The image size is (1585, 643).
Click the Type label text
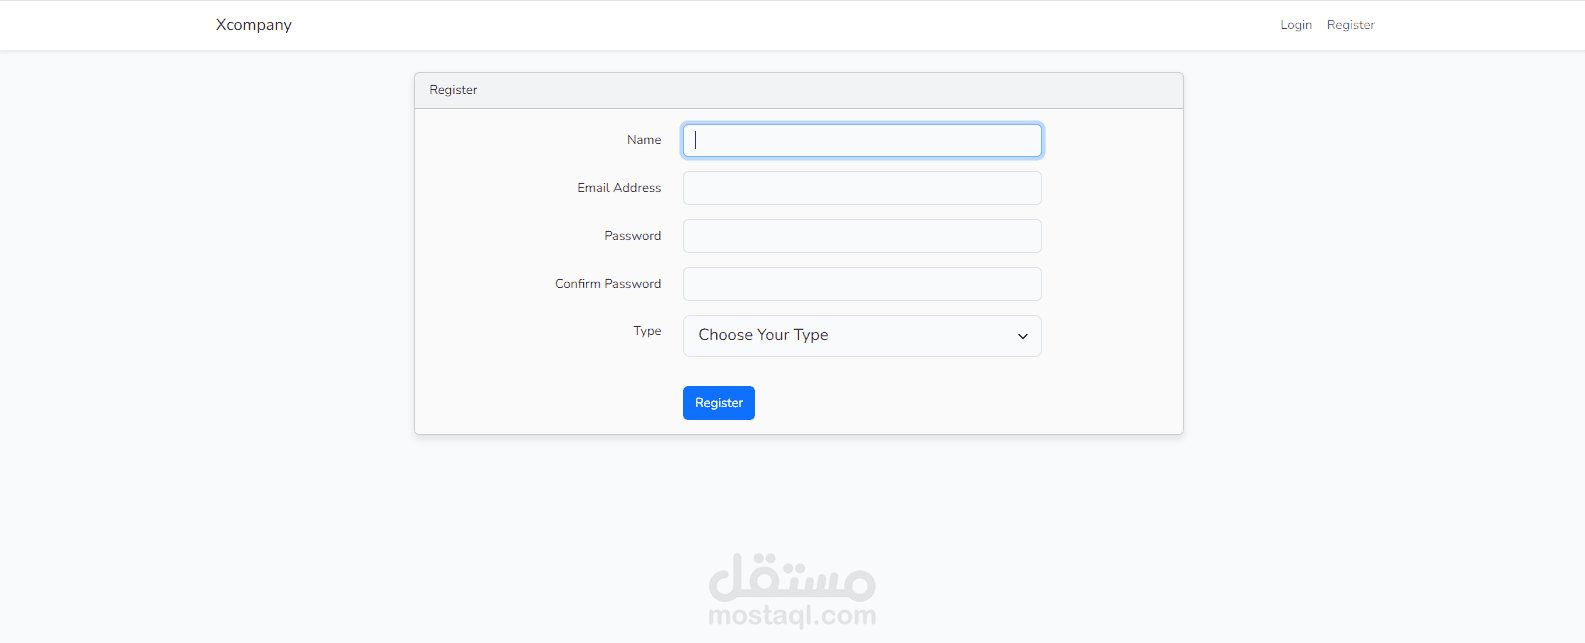[647, 331]
